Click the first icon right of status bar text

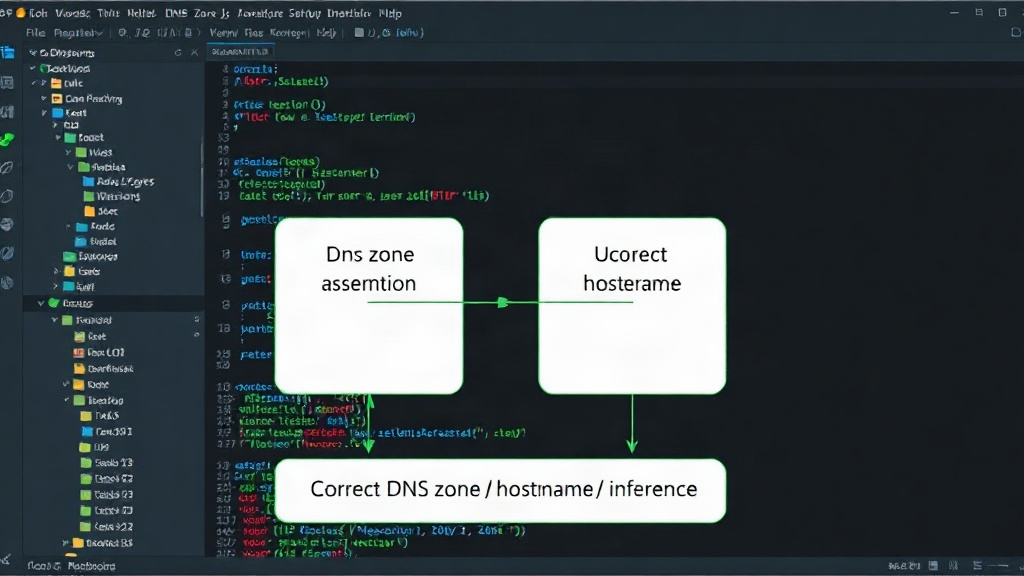[933, 566]
